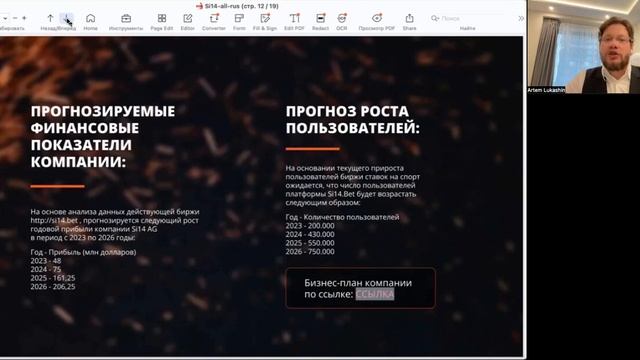Open the OCR tool

point(342,22)
